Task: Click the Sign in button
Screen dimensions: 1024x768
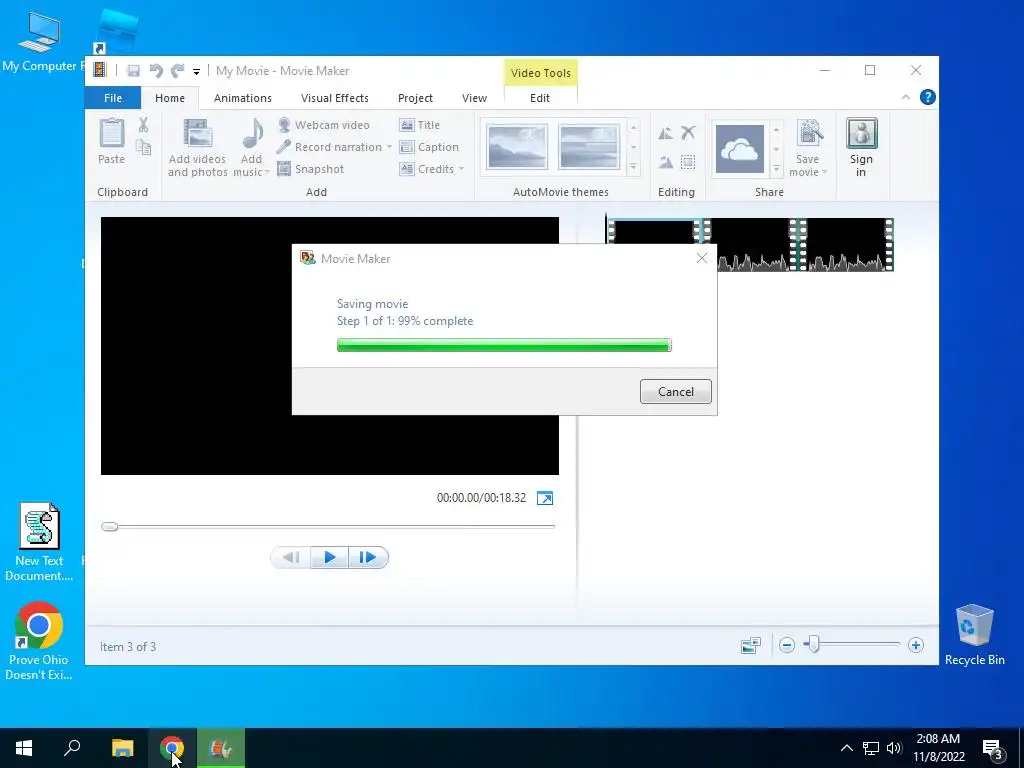Action: coord(861,148)
